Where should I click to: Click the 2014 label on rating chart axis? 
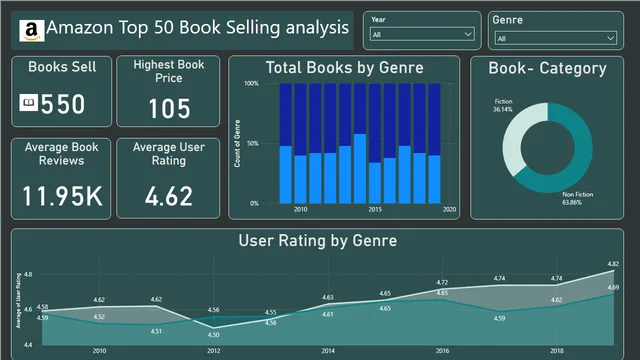(x=328, y=351)
